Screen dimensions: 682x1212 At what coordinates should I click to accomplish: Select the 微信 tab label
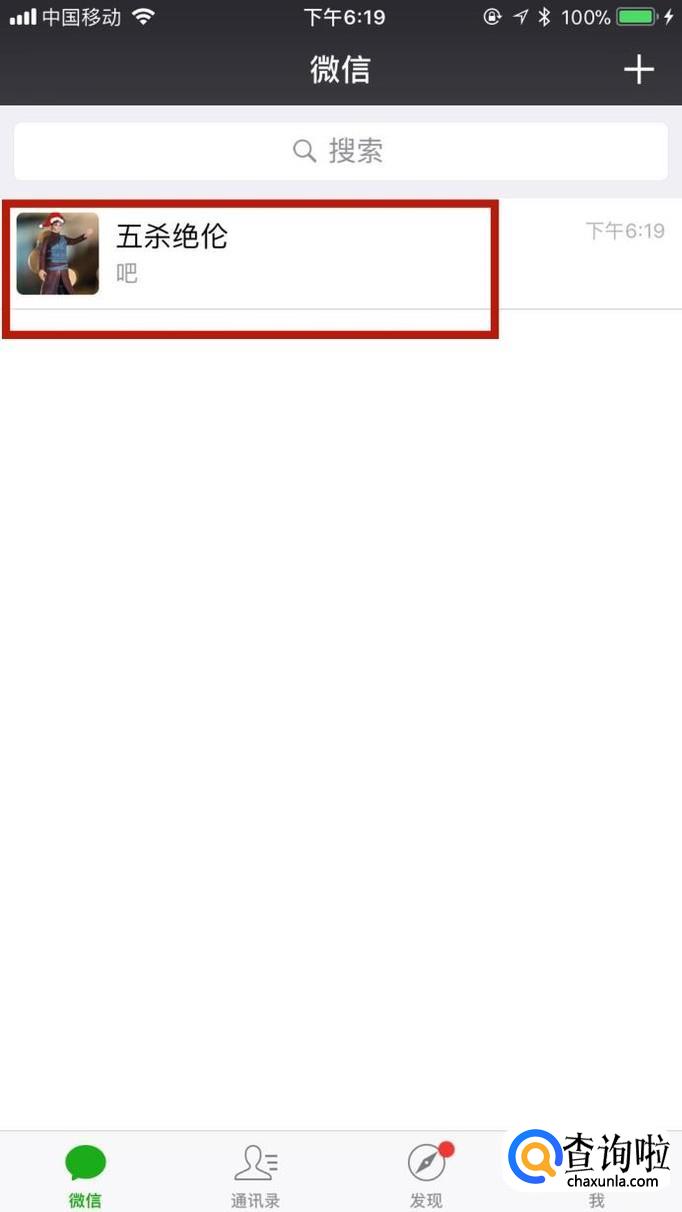(85, 1201)
